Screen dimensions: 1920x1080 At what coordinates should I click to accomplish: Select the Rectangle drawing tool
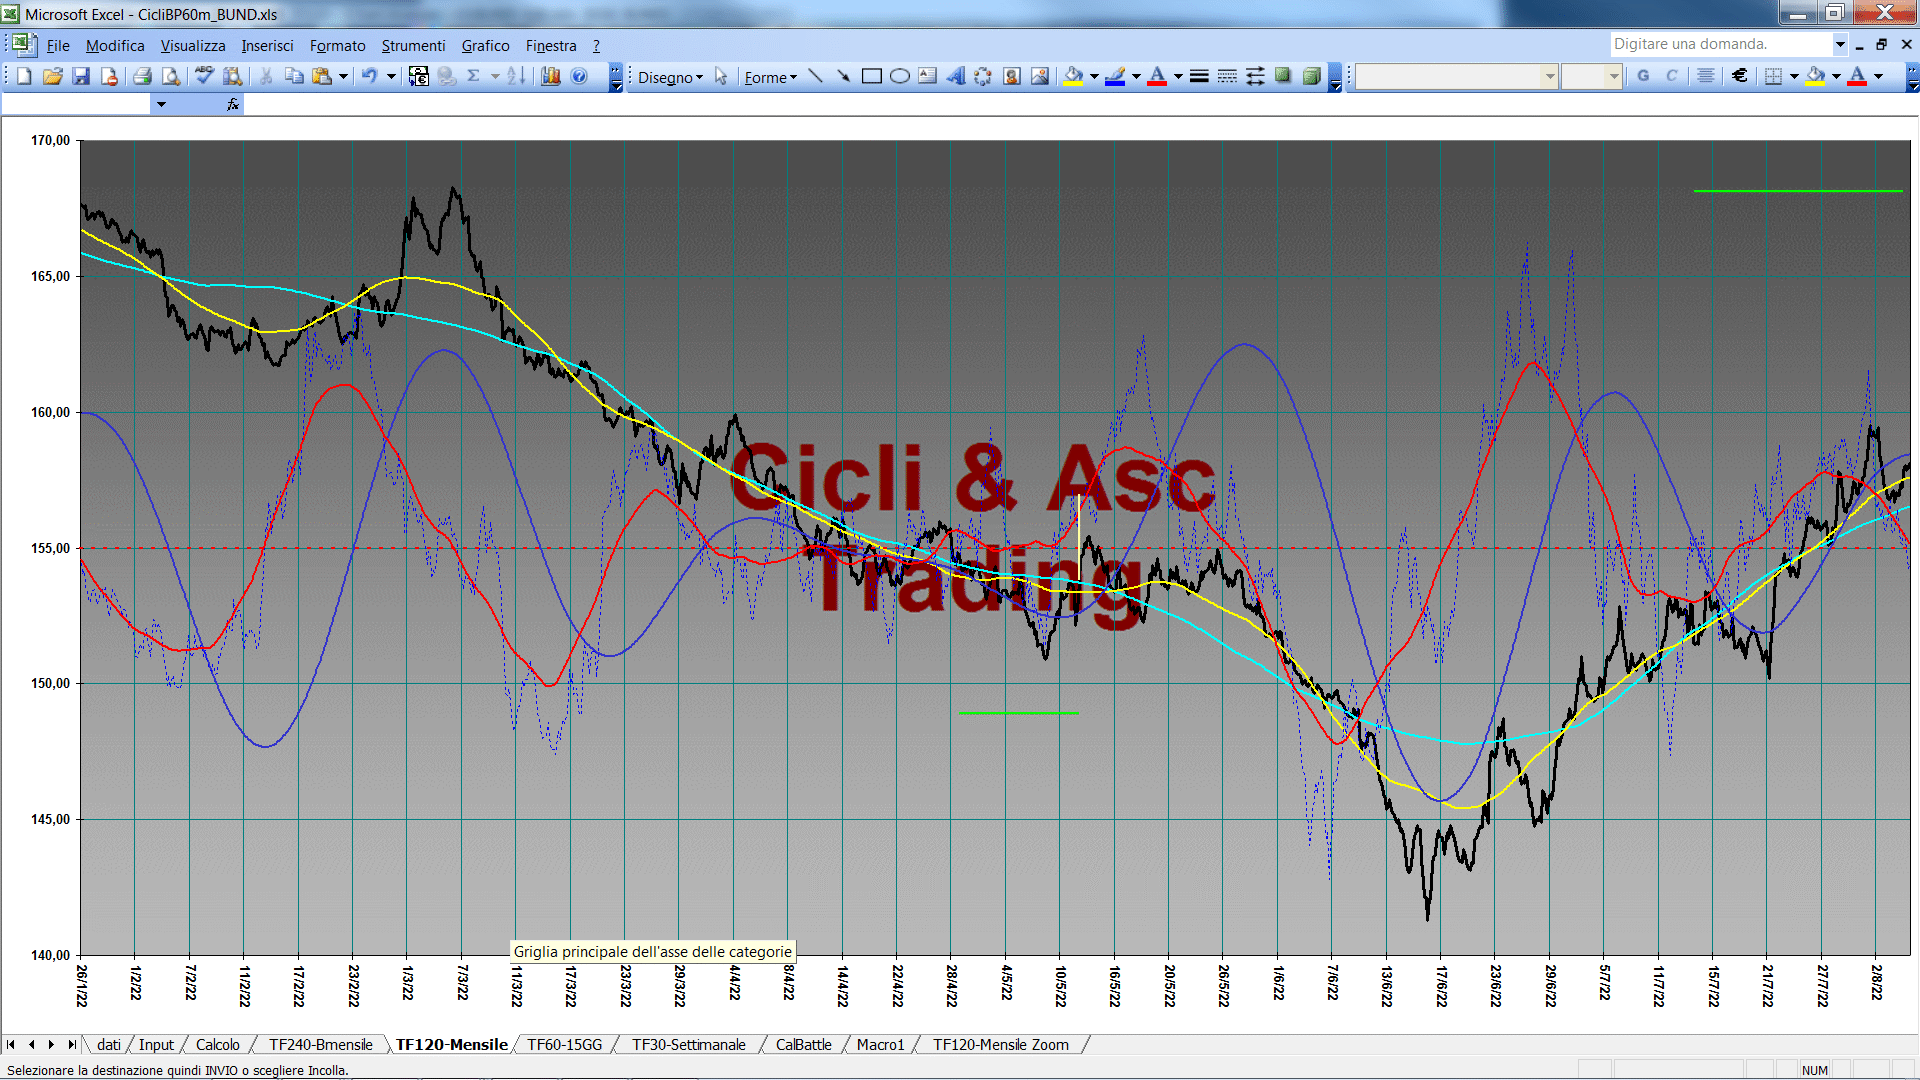(x=871, y=76)
